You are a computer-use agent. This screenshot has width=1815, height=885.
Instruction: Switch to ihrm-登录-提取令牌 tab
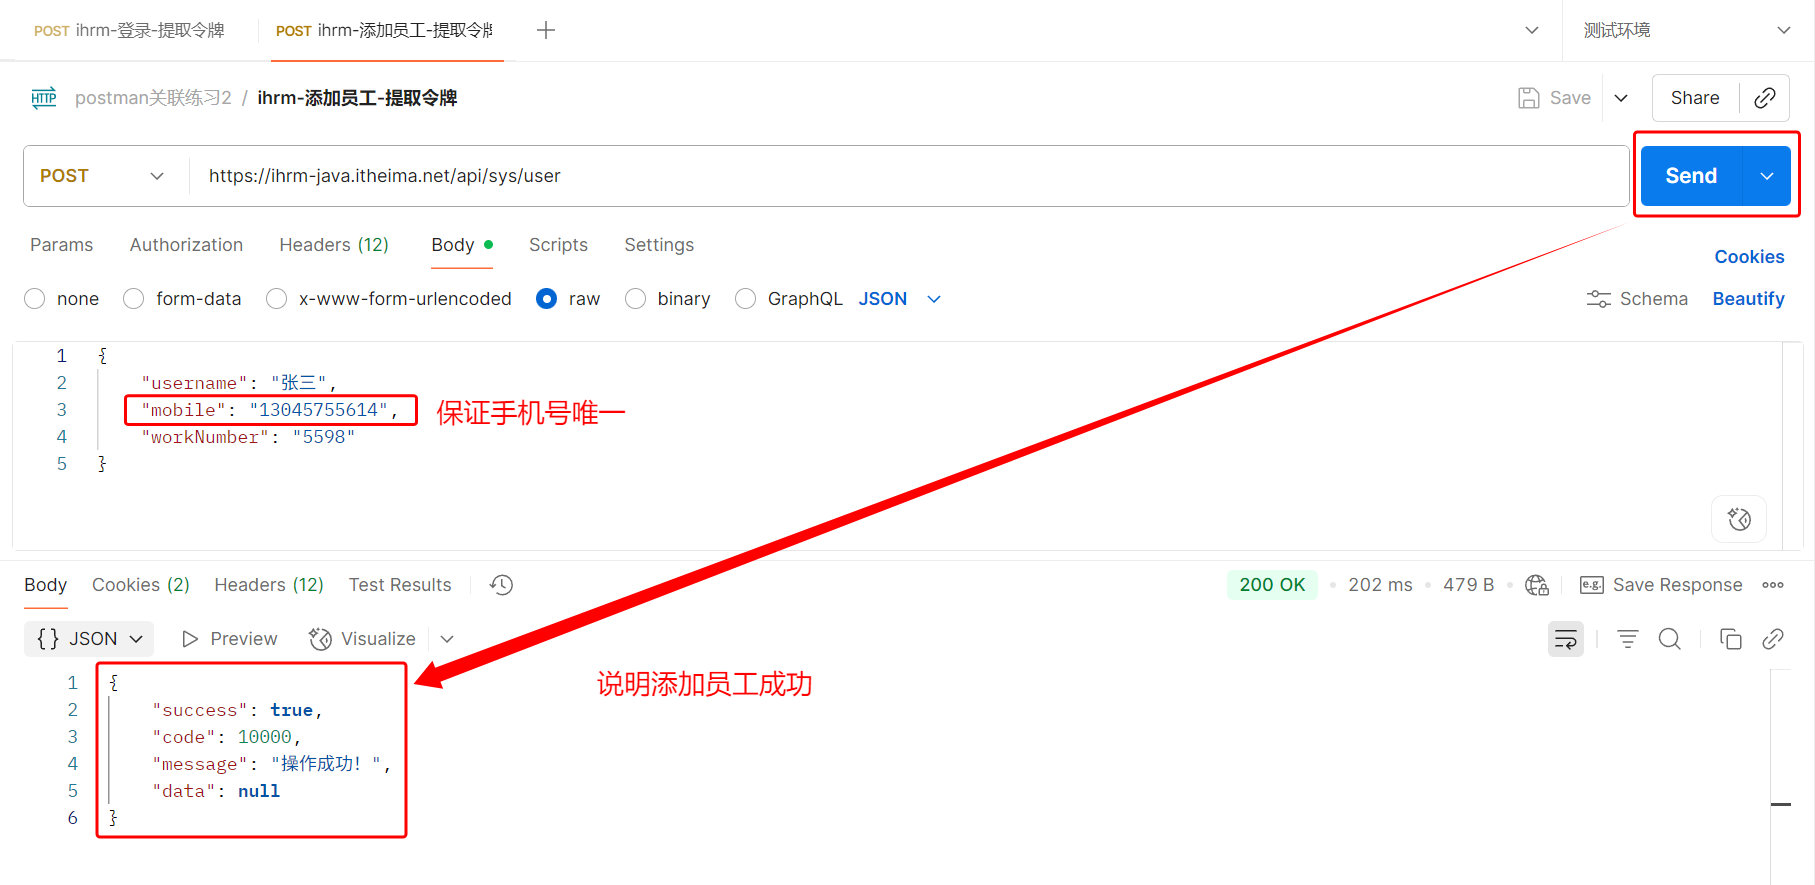(129, 31)
